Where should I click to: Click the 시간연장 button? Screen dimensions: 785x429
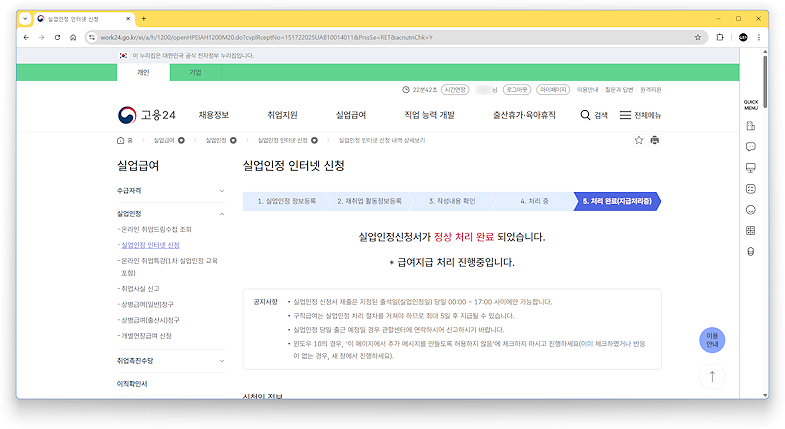[455, 90]
